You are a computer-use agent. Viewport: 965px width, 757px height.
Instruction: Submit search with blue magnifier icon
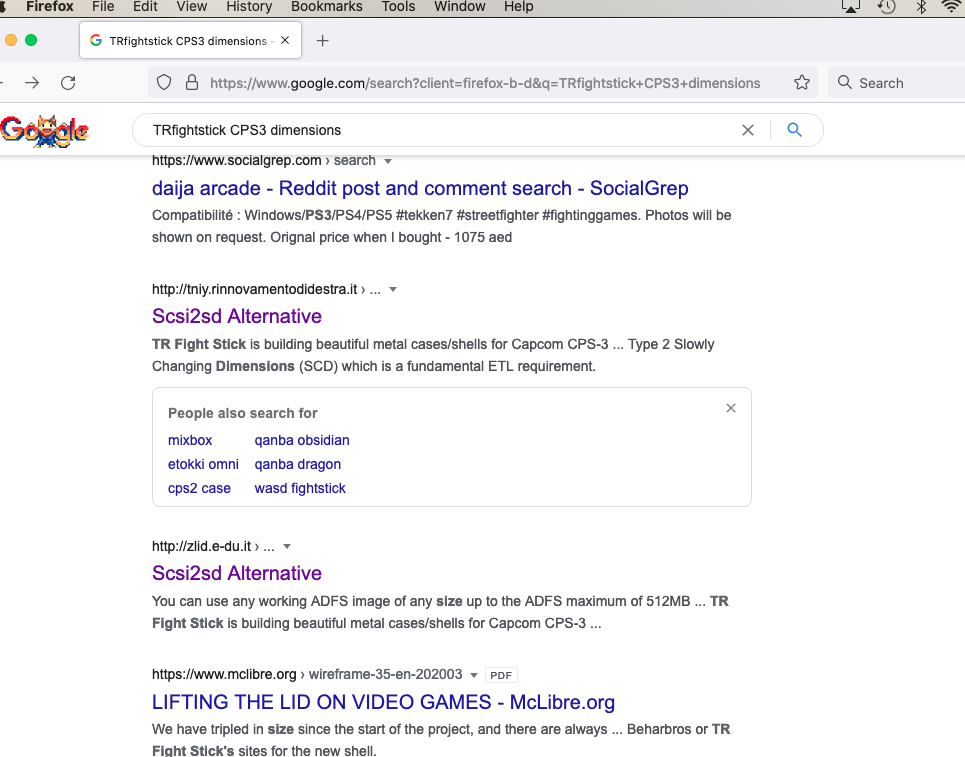click(795, 130)
